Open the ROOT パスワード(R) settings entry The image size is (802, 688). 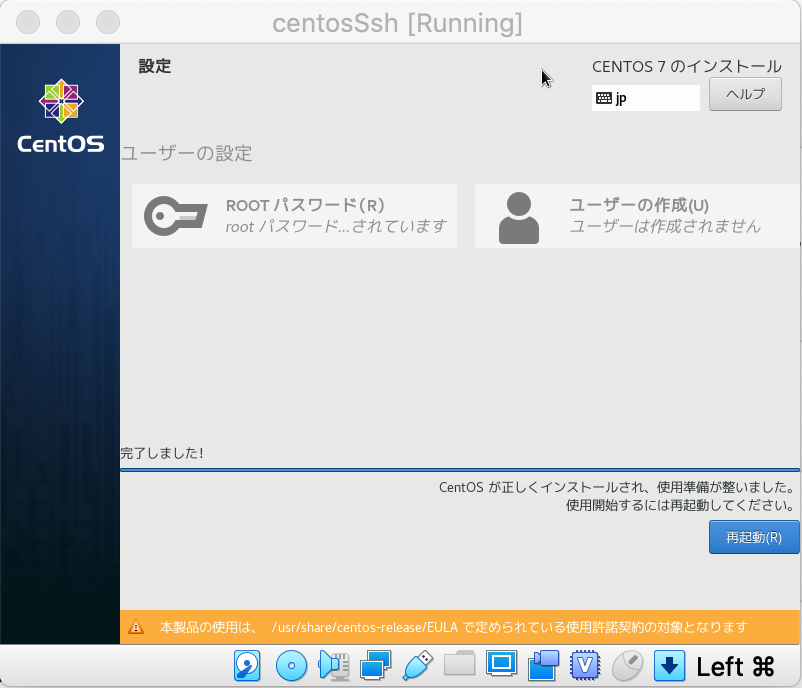point(295,215)
